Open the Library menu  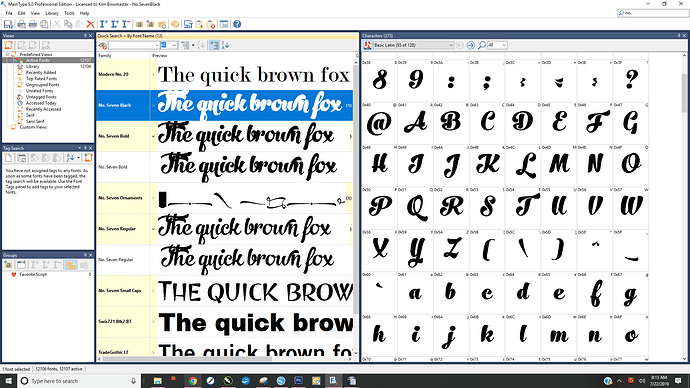pos(52,13)
